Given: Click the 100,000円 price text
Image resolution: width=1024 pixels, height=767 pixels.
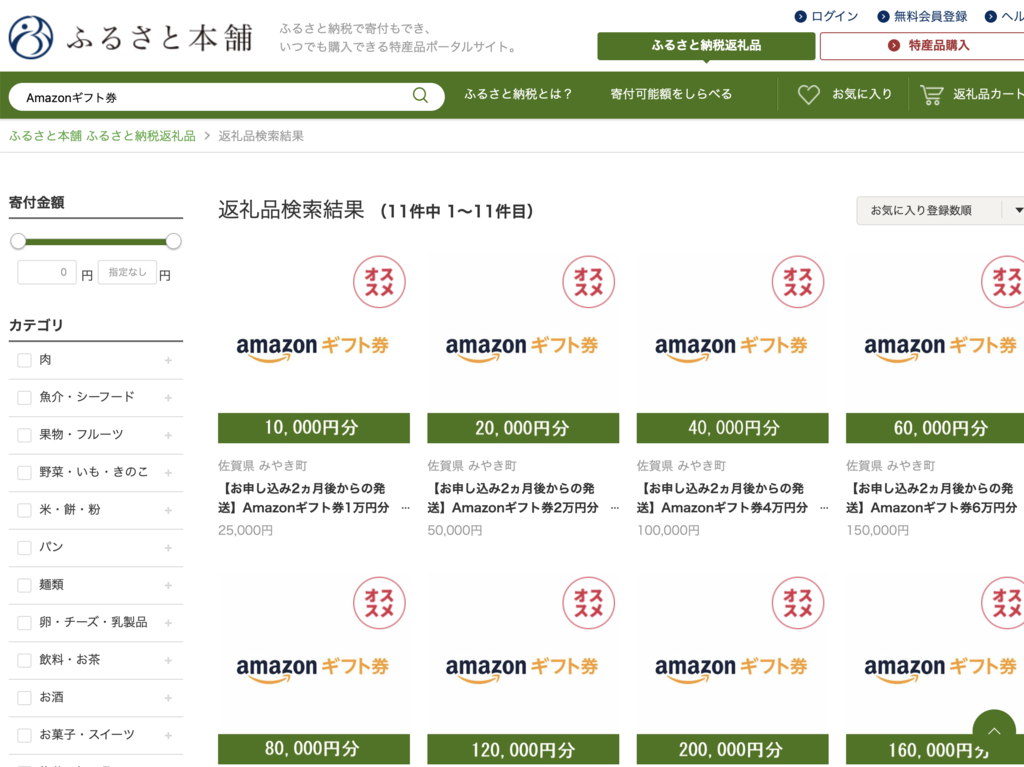Looking at the screenshot, I should tap(668, 530).
